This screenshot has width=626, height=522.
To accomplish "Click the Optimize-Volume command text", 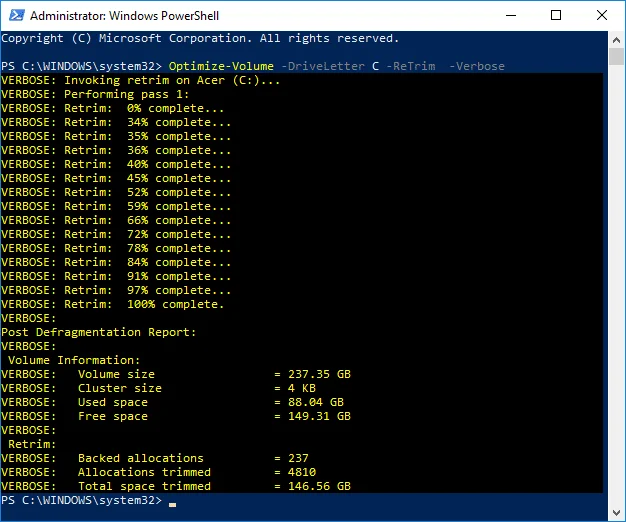I will [x=221, y=66].
